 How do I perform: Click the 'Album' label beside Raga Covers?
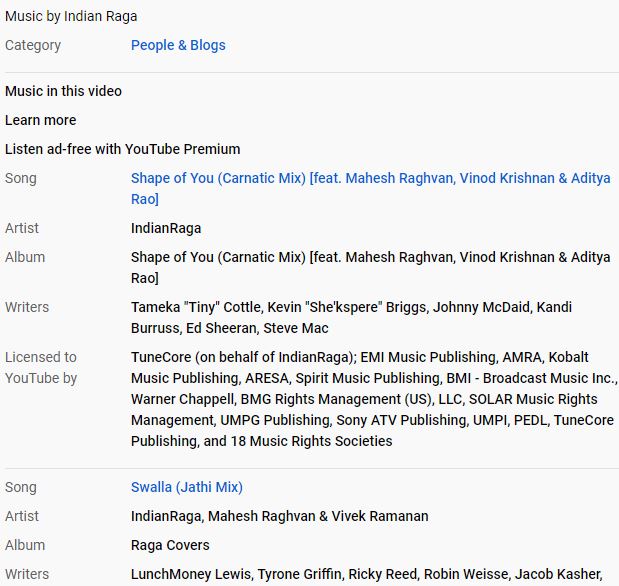pyautogui.click(x=25, y=545)
